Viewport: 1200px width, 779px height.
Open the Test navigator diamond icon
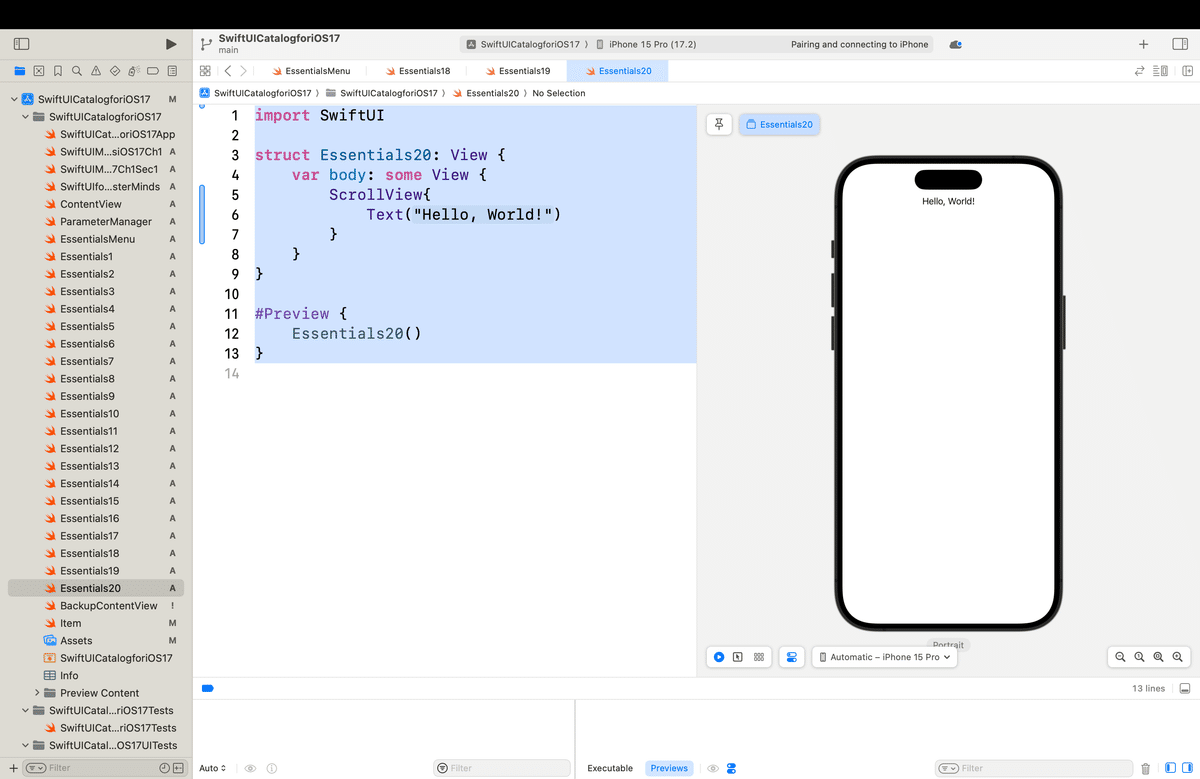pyautogui.click(x=115, y=71)
